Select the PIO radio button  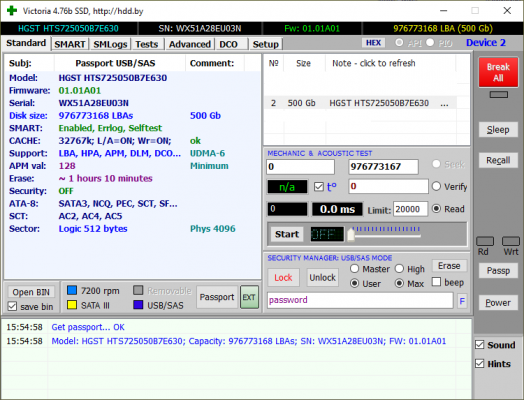[430, 42]
